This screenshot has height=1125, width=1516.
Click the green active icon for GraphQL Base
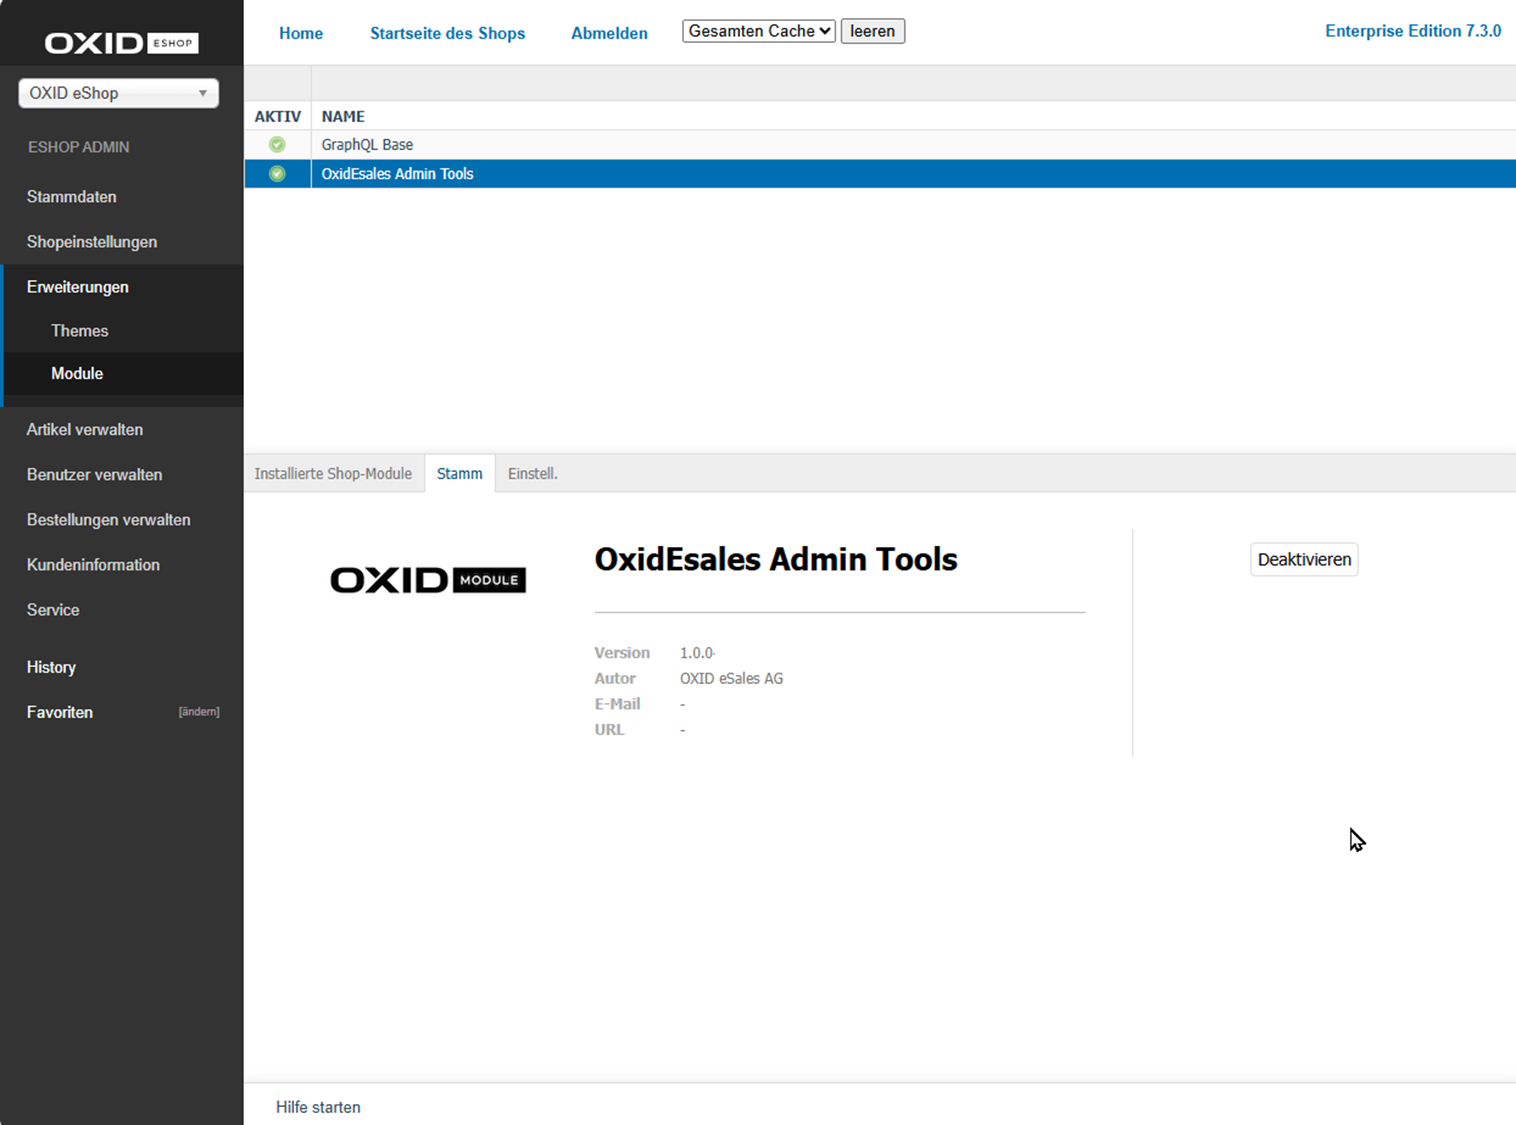(276, 144)
